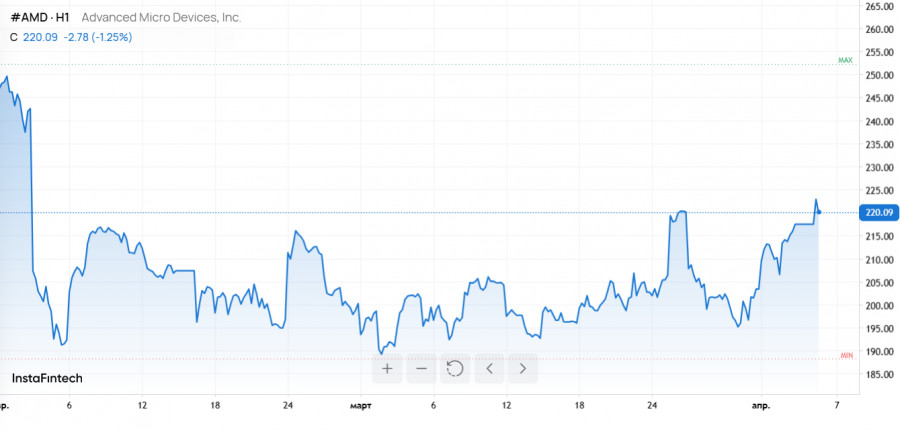Click current price tag 220.09 on axis
The image size is (900, 432).
click(878, 213)
